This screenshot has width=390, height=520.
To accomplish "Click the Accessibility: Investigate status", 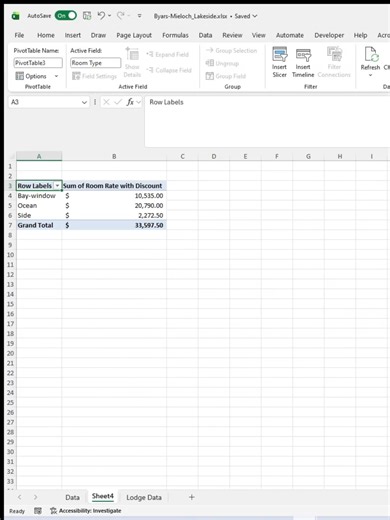I will (x=86, y=511).
